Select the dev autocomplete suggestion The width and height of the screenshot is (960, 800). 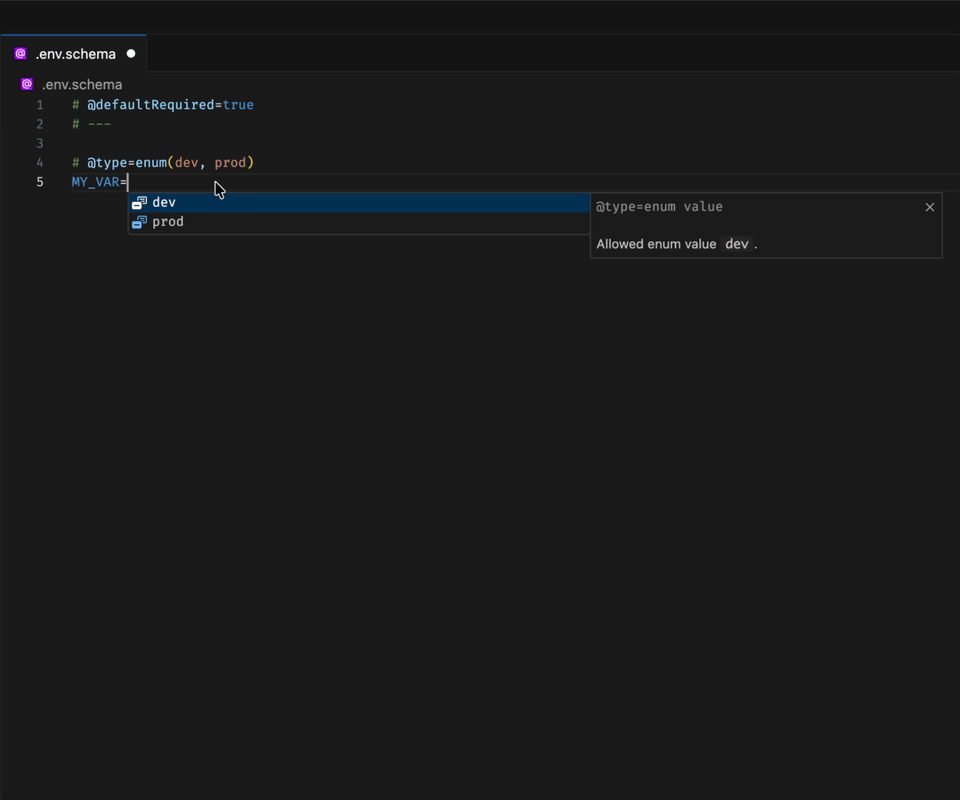click(164, 201)
